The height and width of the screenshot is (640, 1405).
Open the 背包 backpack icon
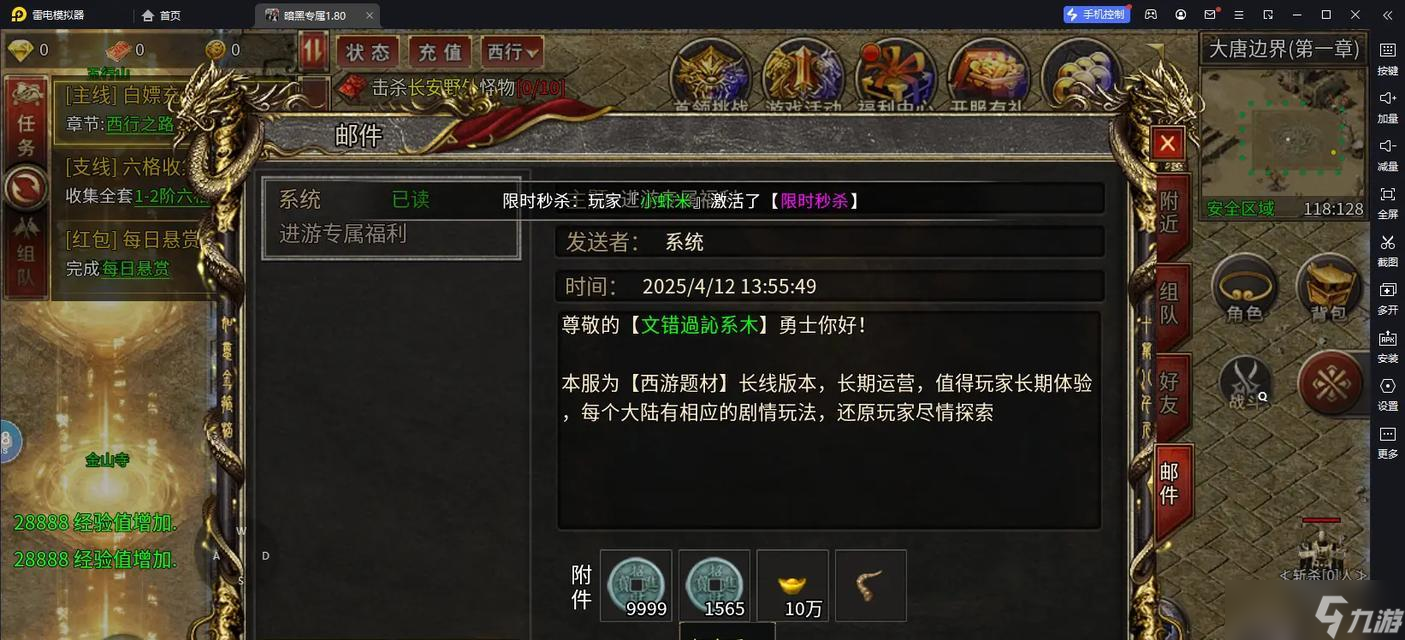[x=1330, y=289]
